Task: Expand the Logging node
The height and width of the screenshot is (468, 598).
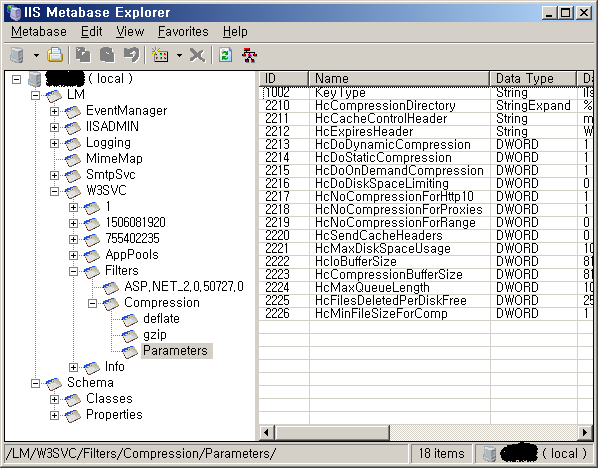Action: click(x=55, y=143)
